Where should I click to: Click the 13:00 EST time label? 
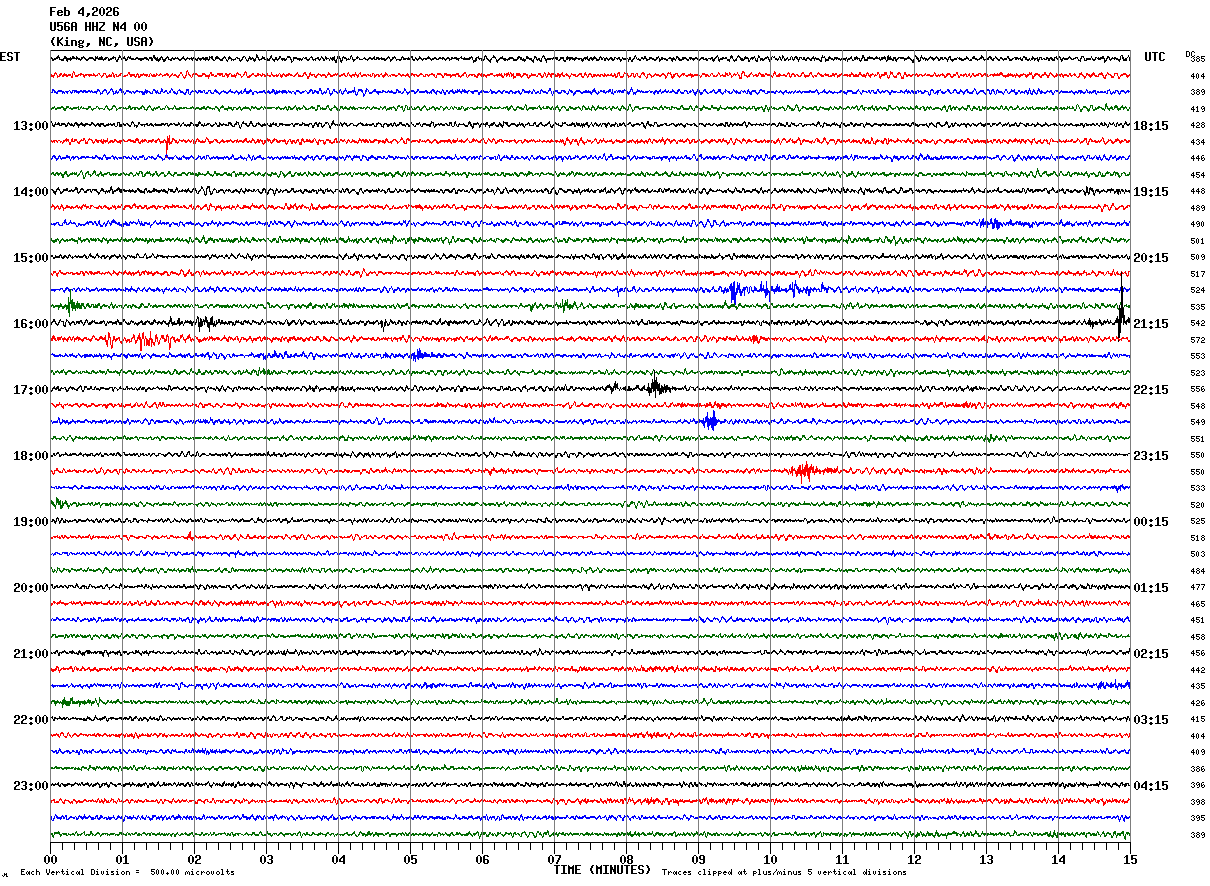(31, 126)
